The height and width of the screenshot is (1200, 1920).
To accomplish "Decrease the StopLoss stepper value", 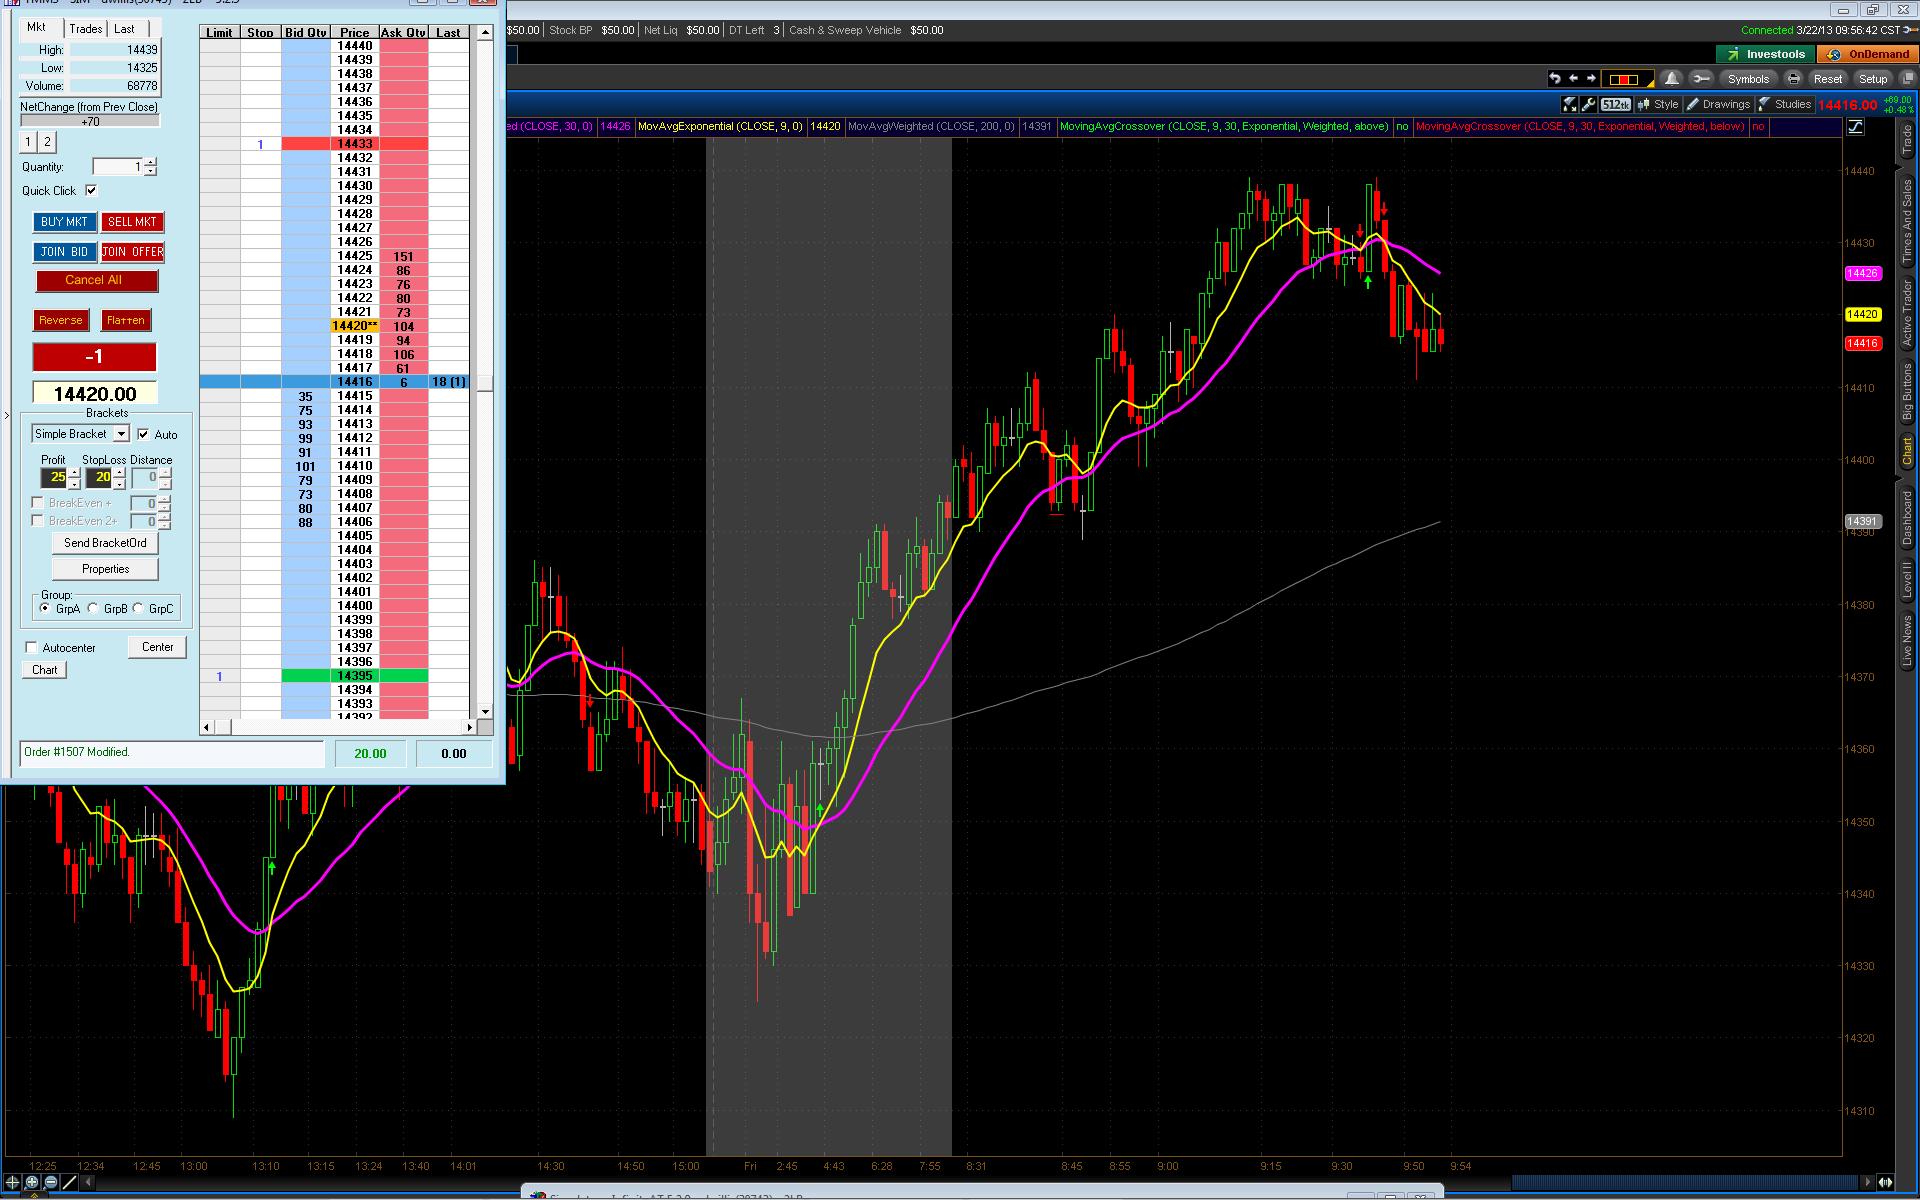I will point(119,484).
